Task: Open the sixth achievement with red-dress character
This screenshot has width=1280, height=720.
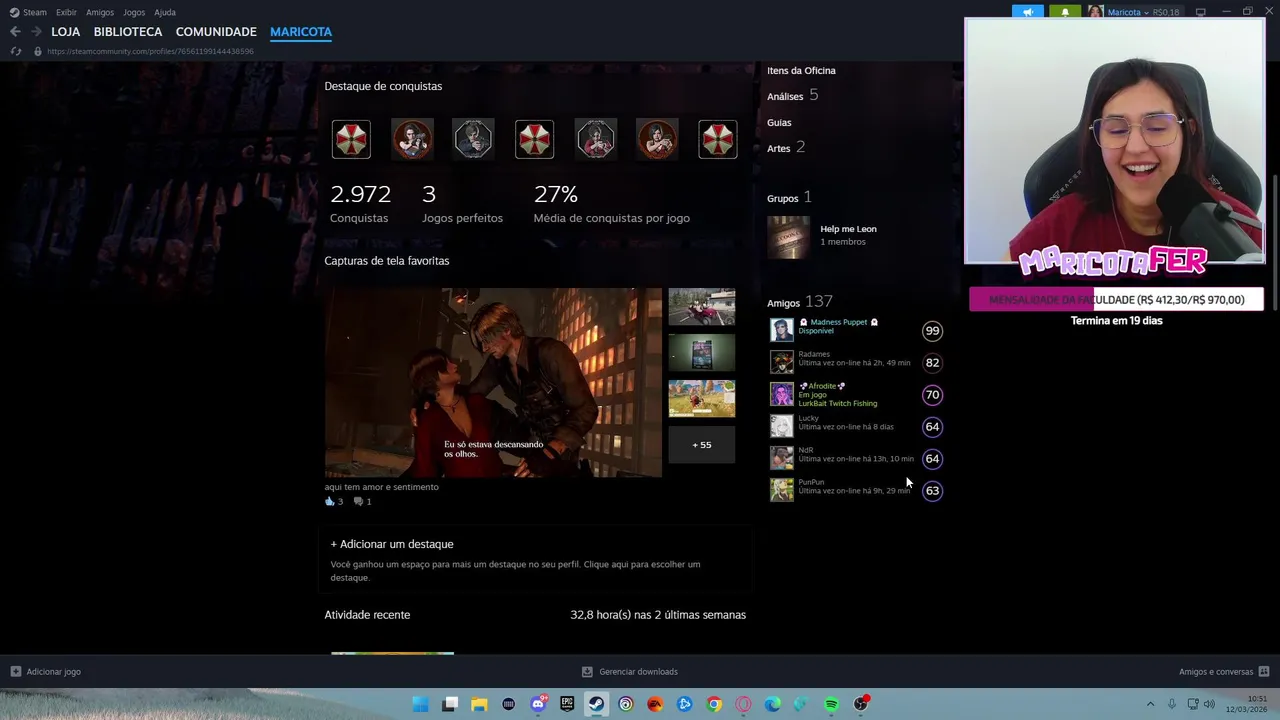Action: (x=657, y=139)
